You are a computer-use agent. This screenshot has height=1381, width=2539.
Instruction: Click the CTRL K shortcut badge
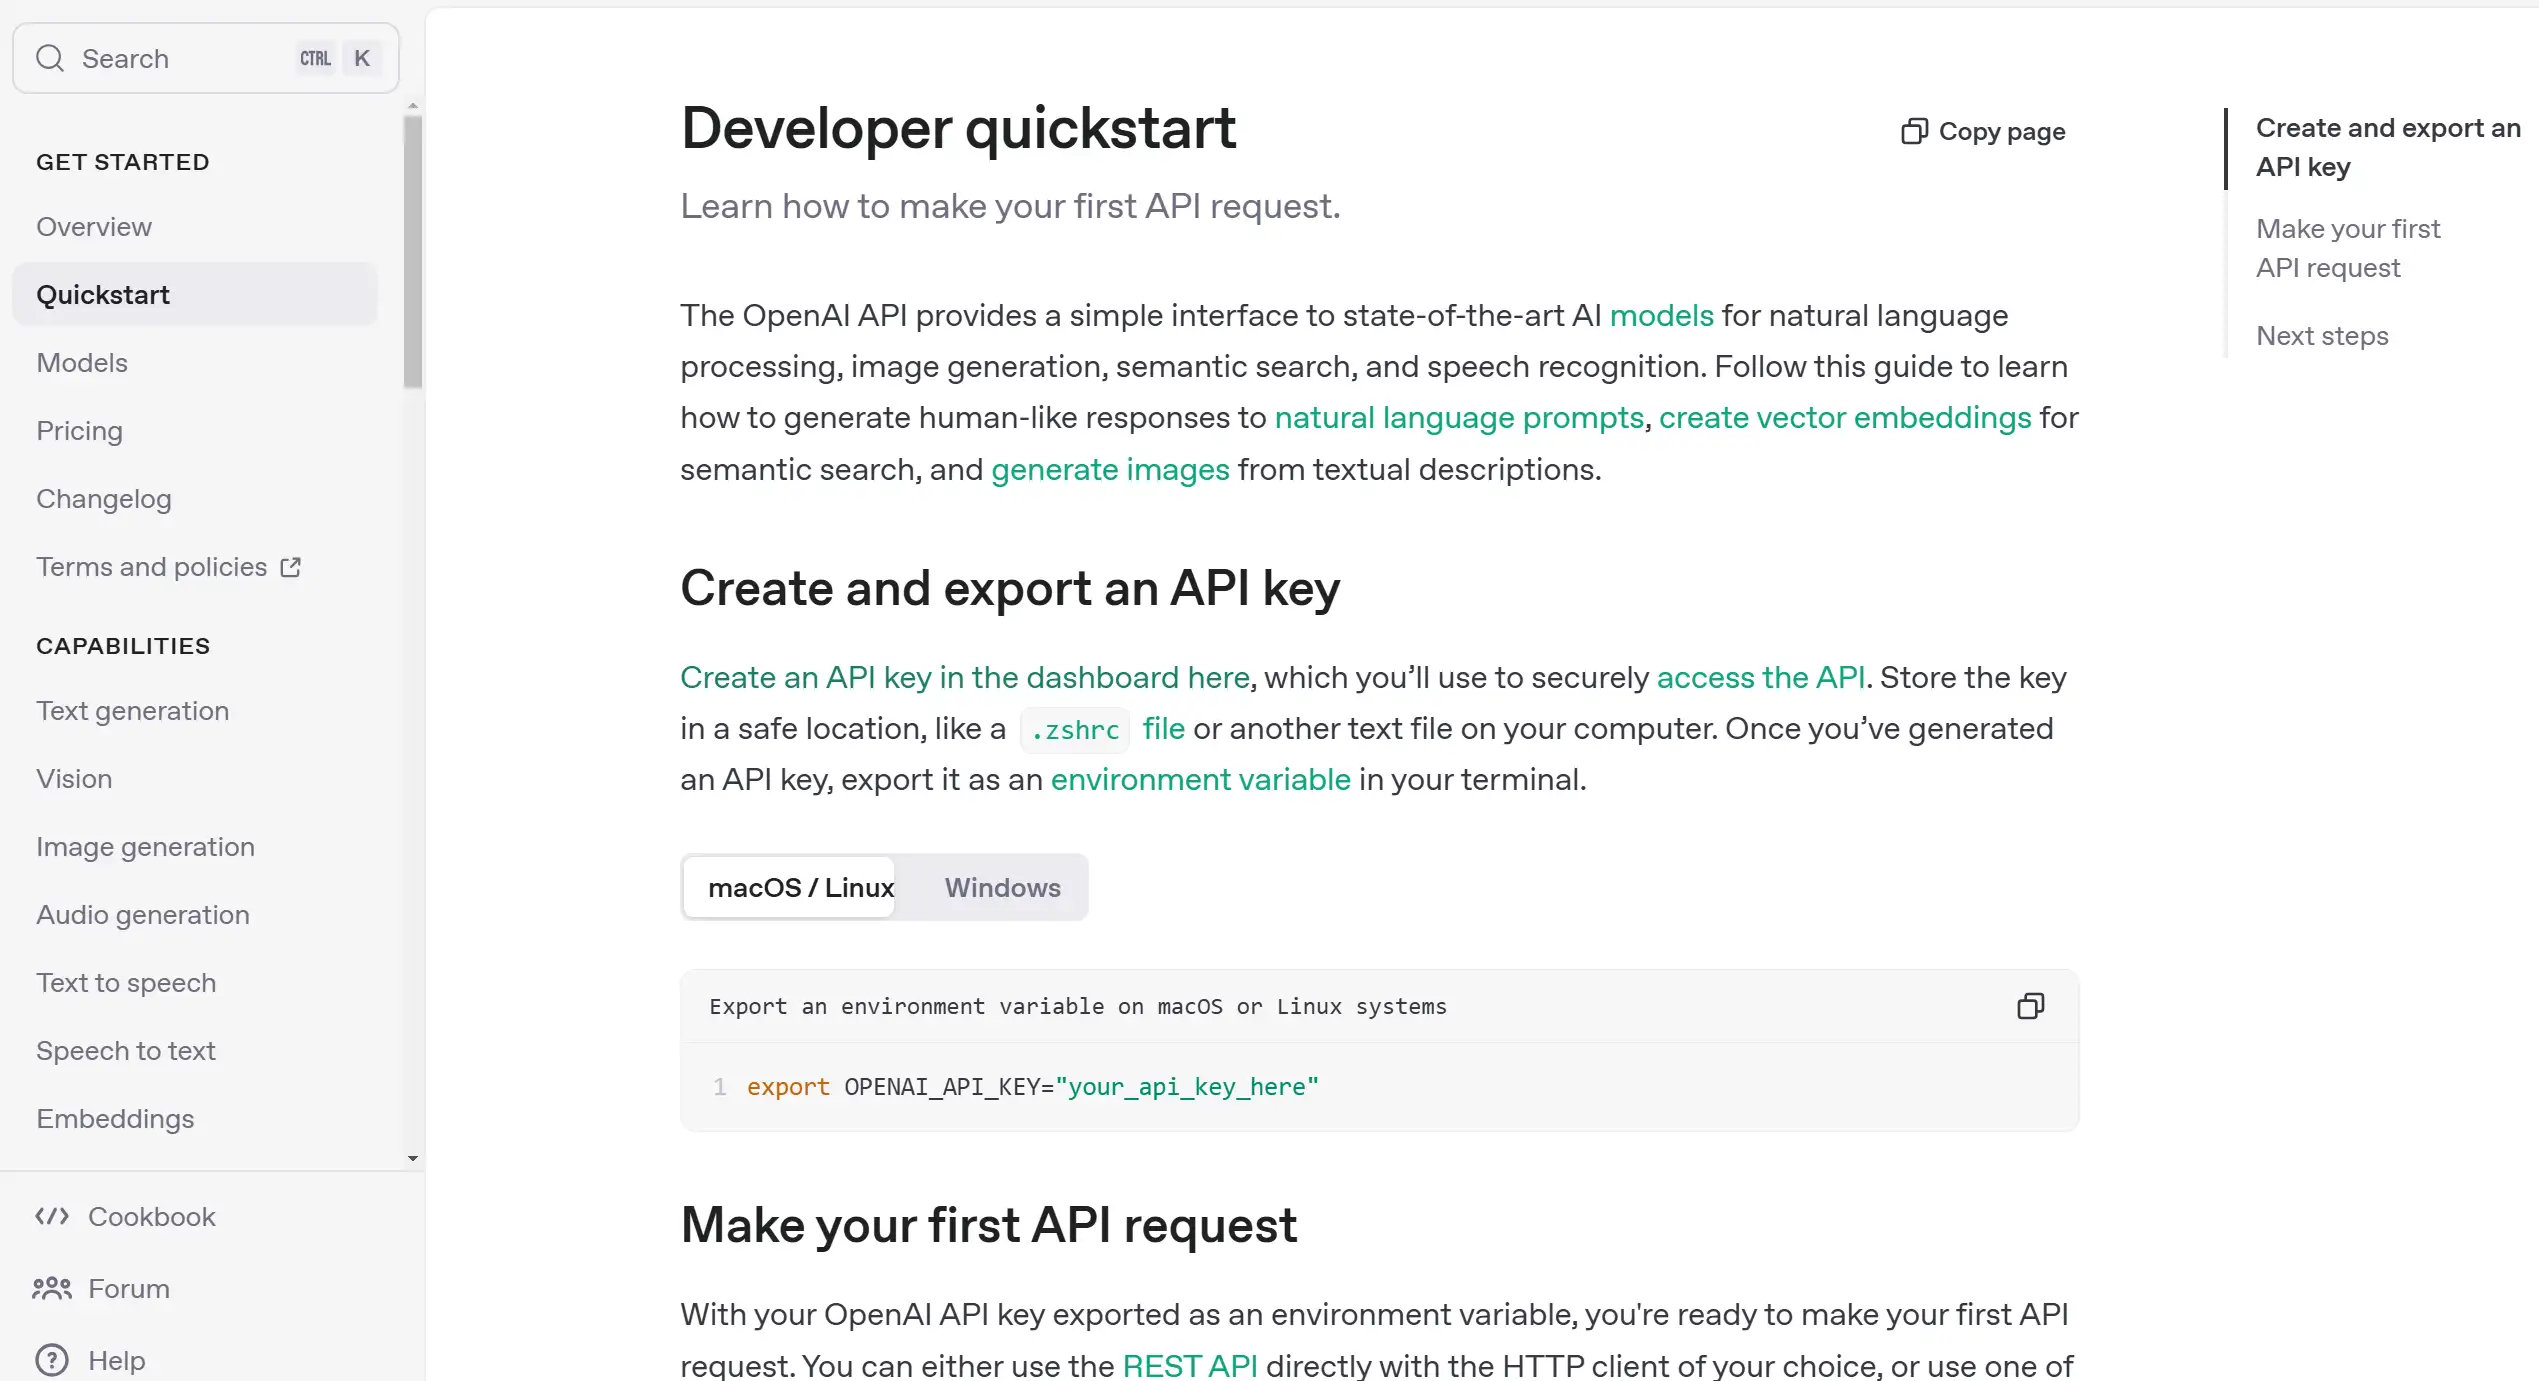click(x=338, y=58)
